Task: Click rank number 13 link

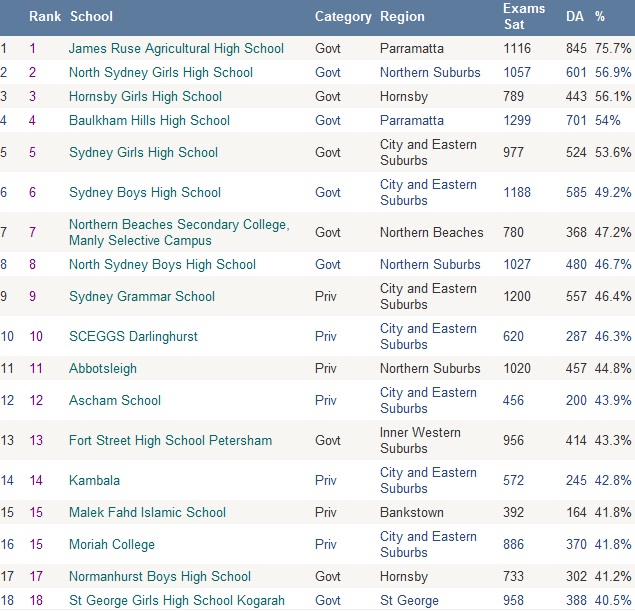Action: pos(36,440)
